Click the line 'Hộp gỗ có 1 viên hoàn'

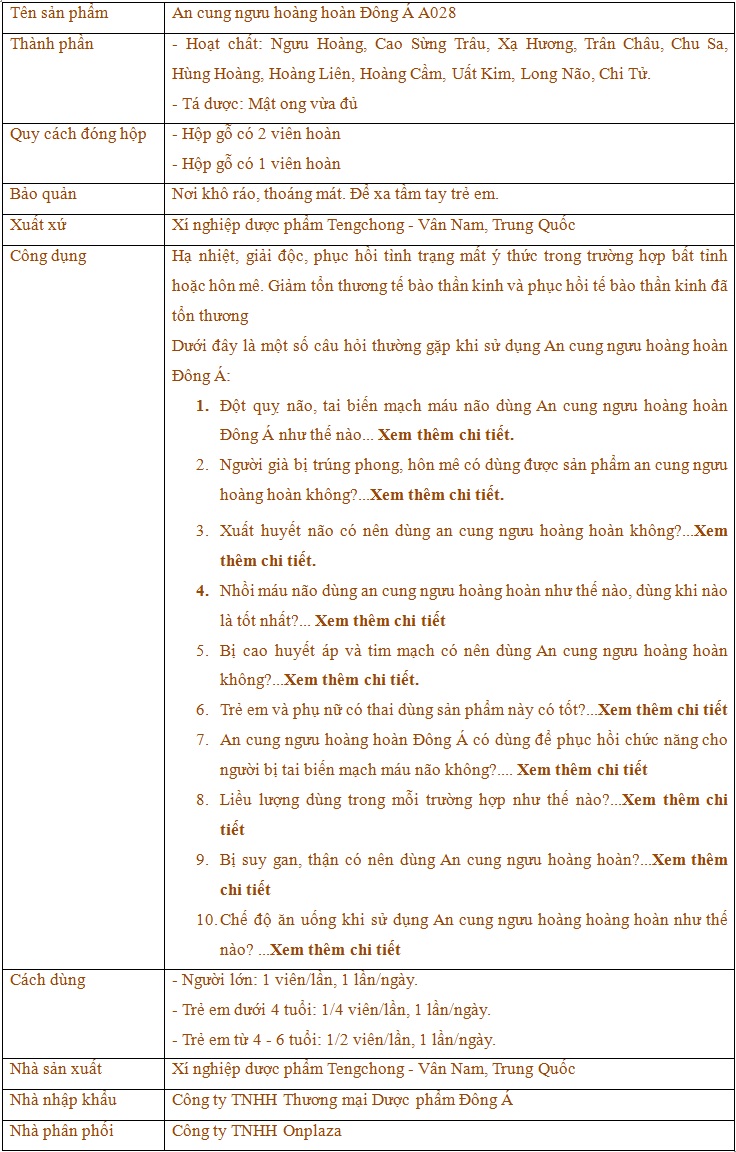tap(256, 164)
